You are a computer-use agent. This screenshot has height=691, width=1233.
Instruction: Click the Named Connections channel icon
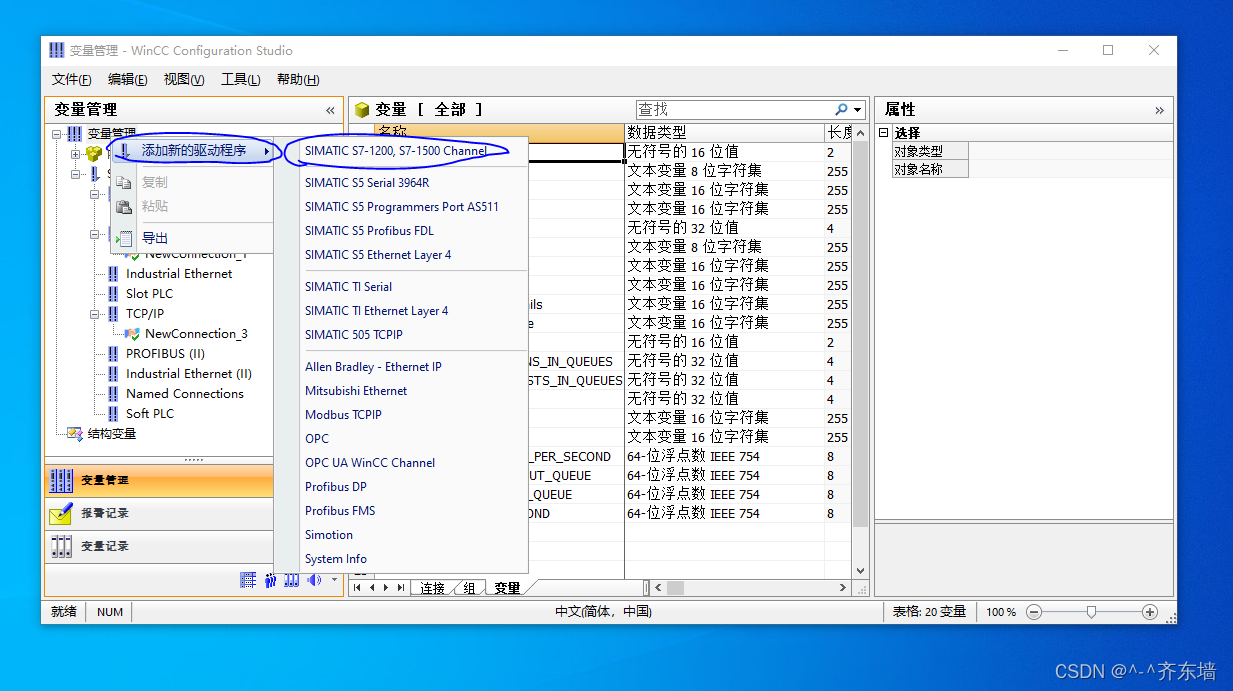(113, 394)
